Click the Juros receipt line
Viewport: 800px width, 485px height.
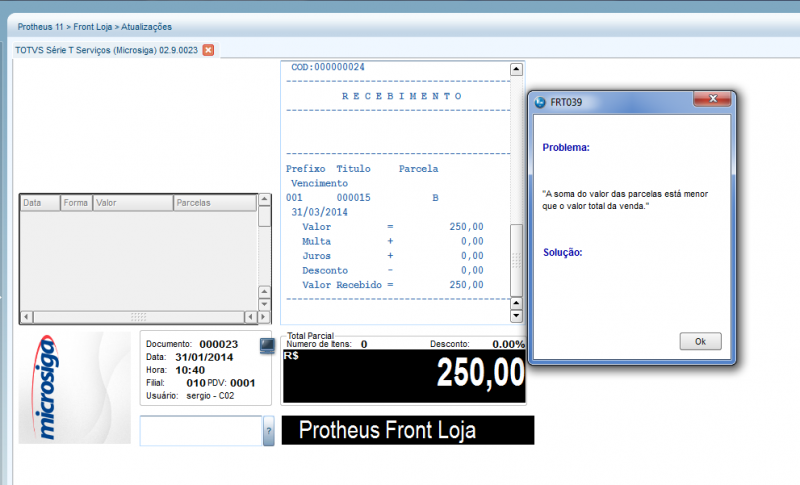pyautogui.click(x=393, y=256)
